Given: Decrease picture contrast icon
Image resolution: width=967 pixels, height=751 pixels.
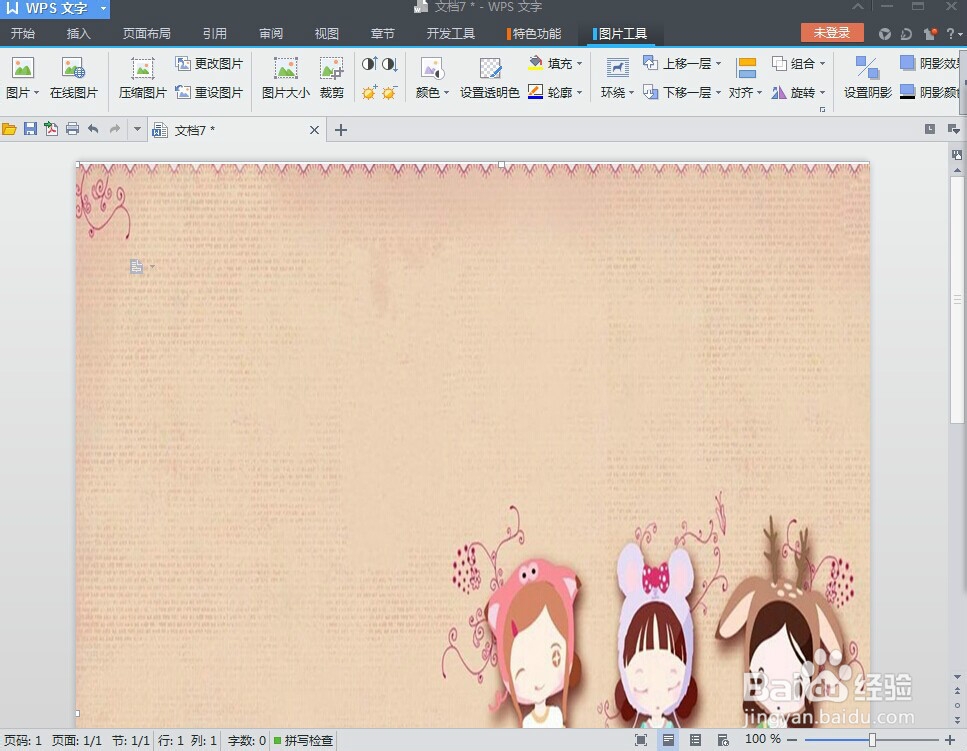Looking at the screenshot, I should click(389, 64).
